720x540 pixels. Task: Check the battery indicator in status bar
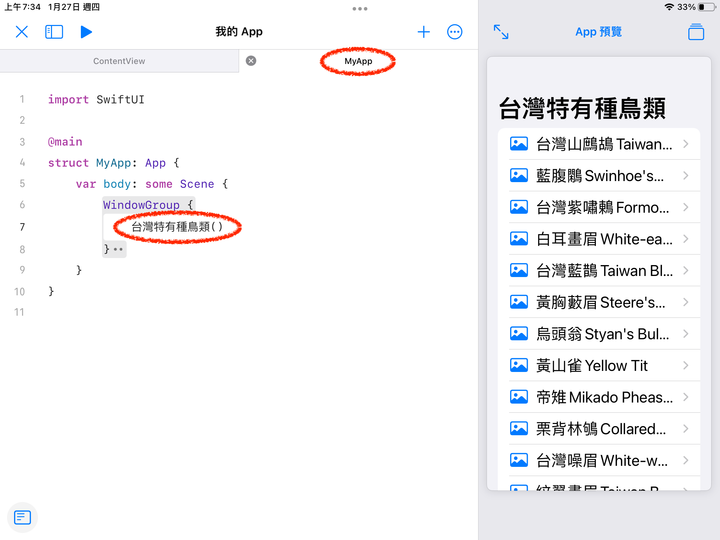706,7
